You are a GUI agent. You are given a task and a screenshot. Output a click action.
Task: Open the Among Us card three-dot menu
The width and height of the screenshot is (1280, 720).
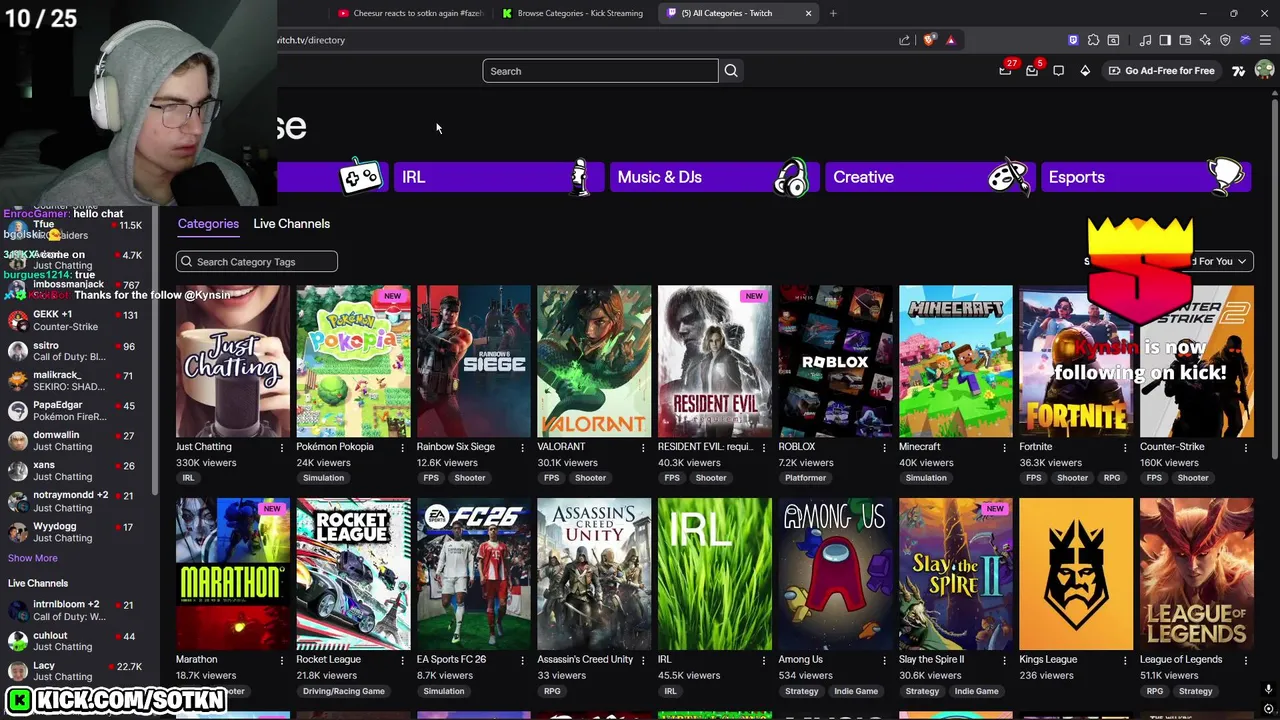pyautogui.click(x=884, y=660)
